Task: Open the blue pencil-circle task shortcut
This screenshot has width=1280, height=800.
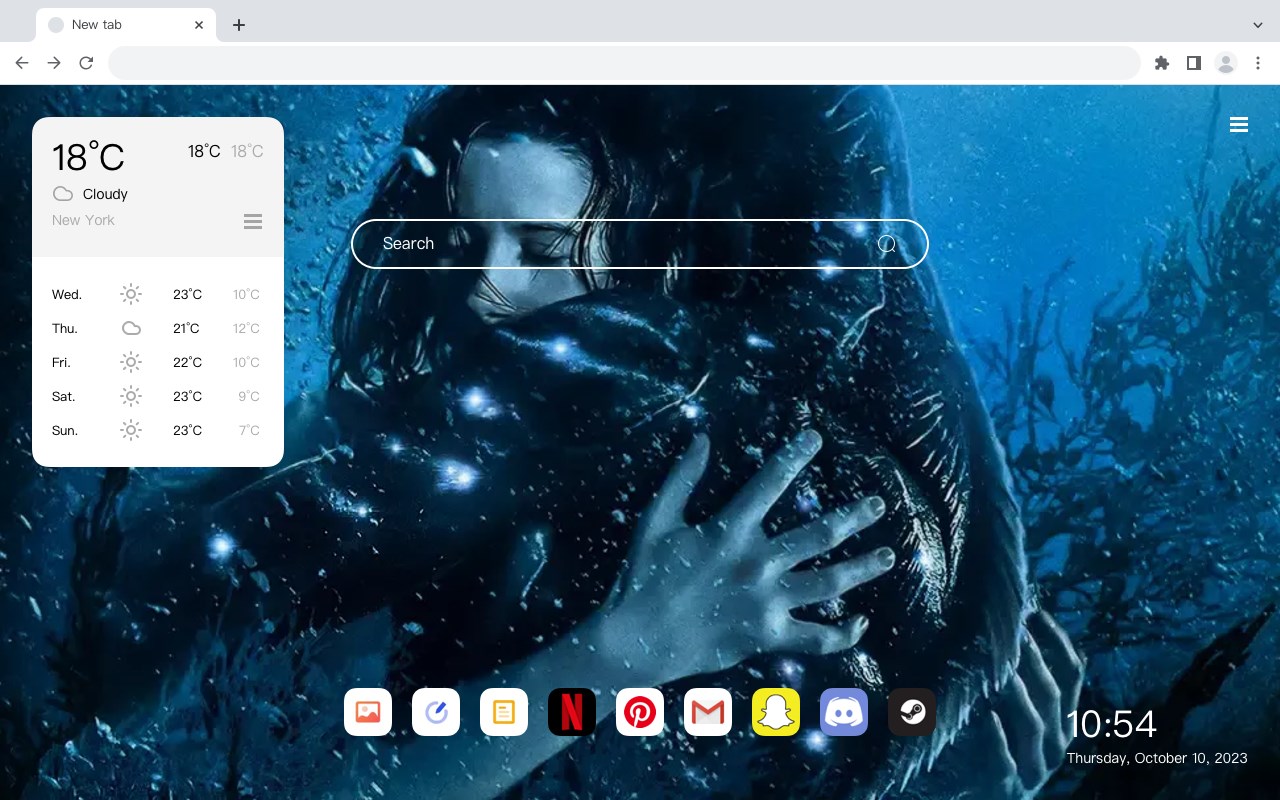Action: coord(436,712)
